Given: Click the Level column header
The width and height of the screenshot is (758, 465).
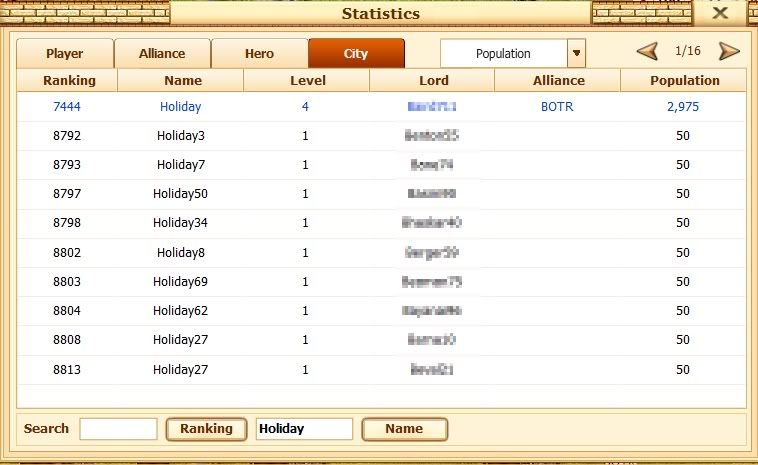Looking at the screenshot, I should 307,81.
